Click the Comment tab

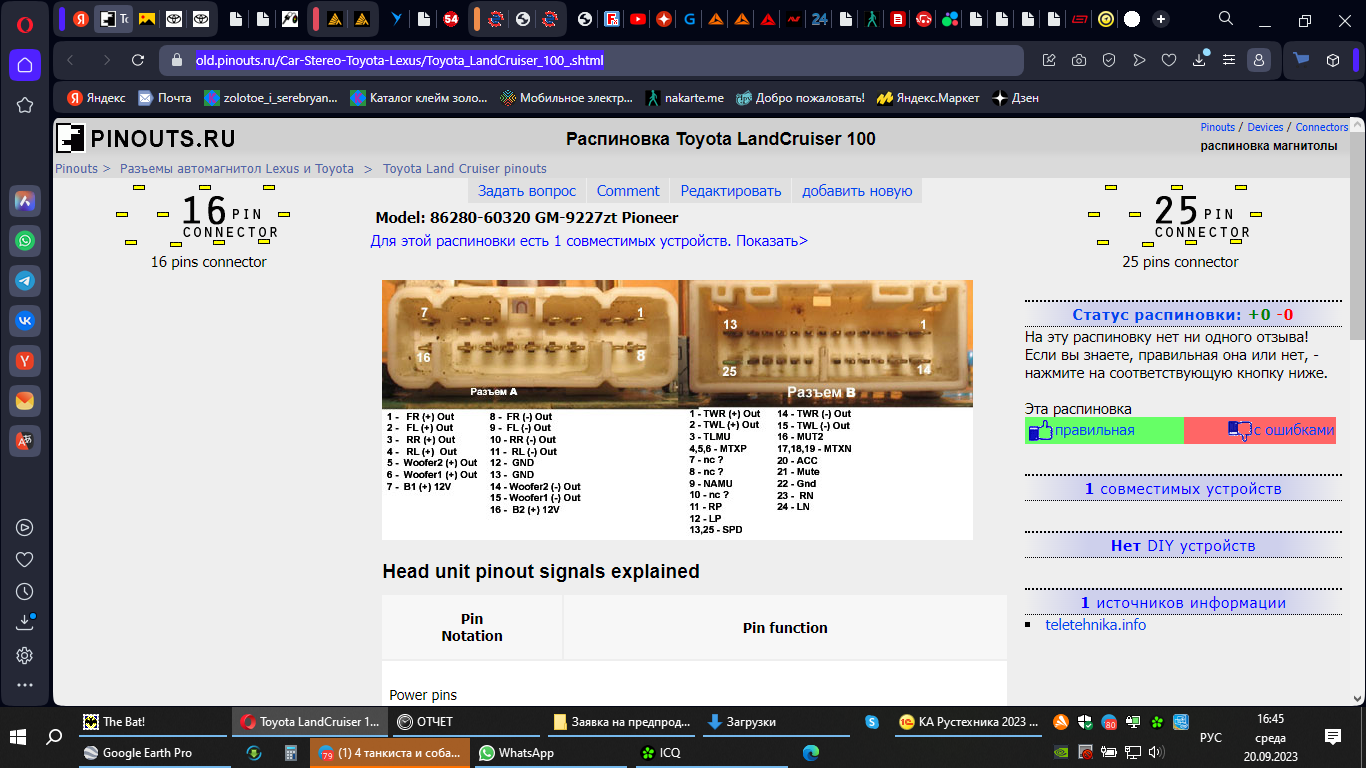[628, 191]
